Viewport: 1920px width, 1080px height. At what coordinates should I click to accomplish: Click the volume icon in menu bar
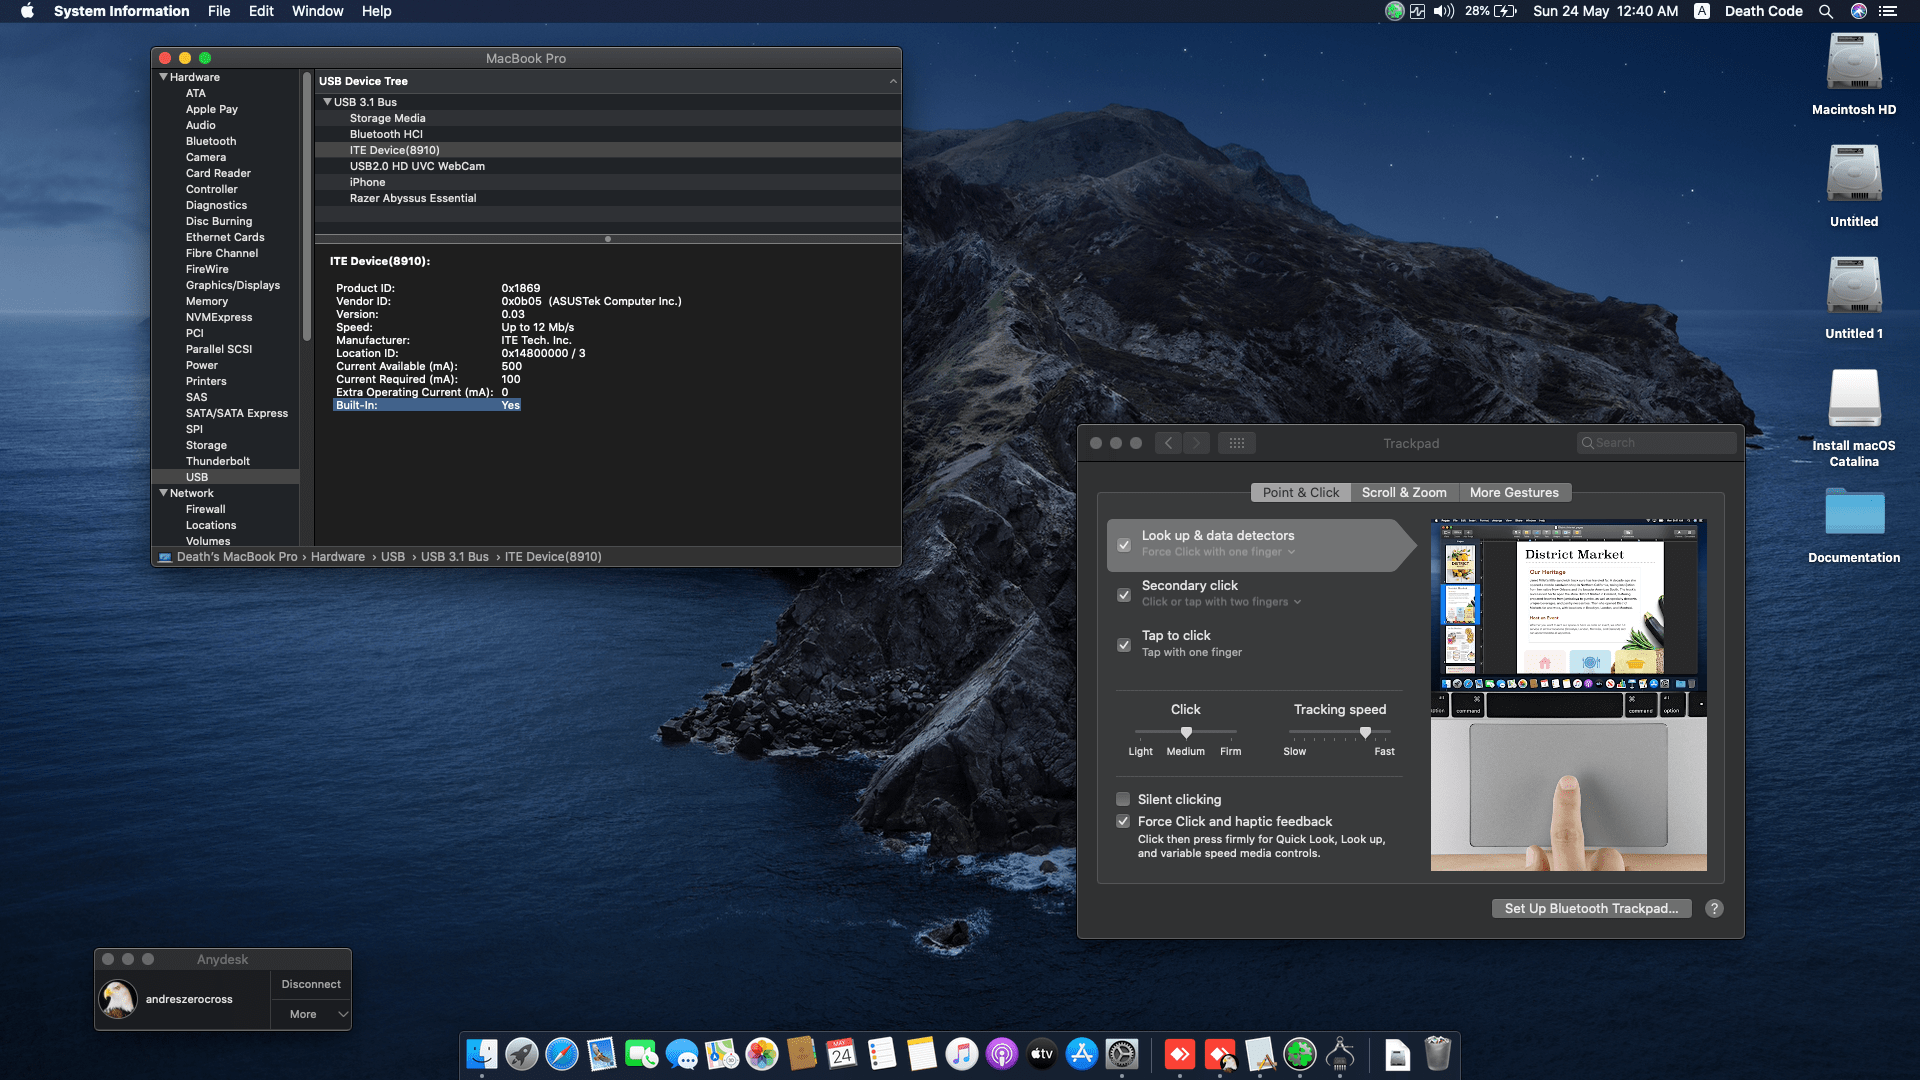point(1444,11)
